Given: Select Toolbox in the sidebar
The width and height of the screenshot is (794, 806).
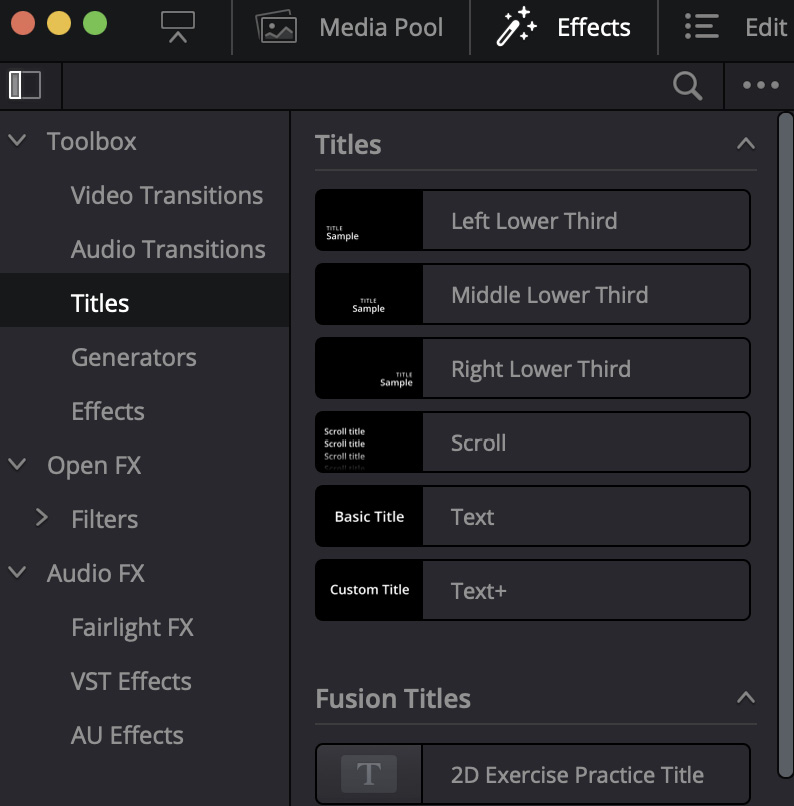Looking at the screenshot, I should point(91,141).
